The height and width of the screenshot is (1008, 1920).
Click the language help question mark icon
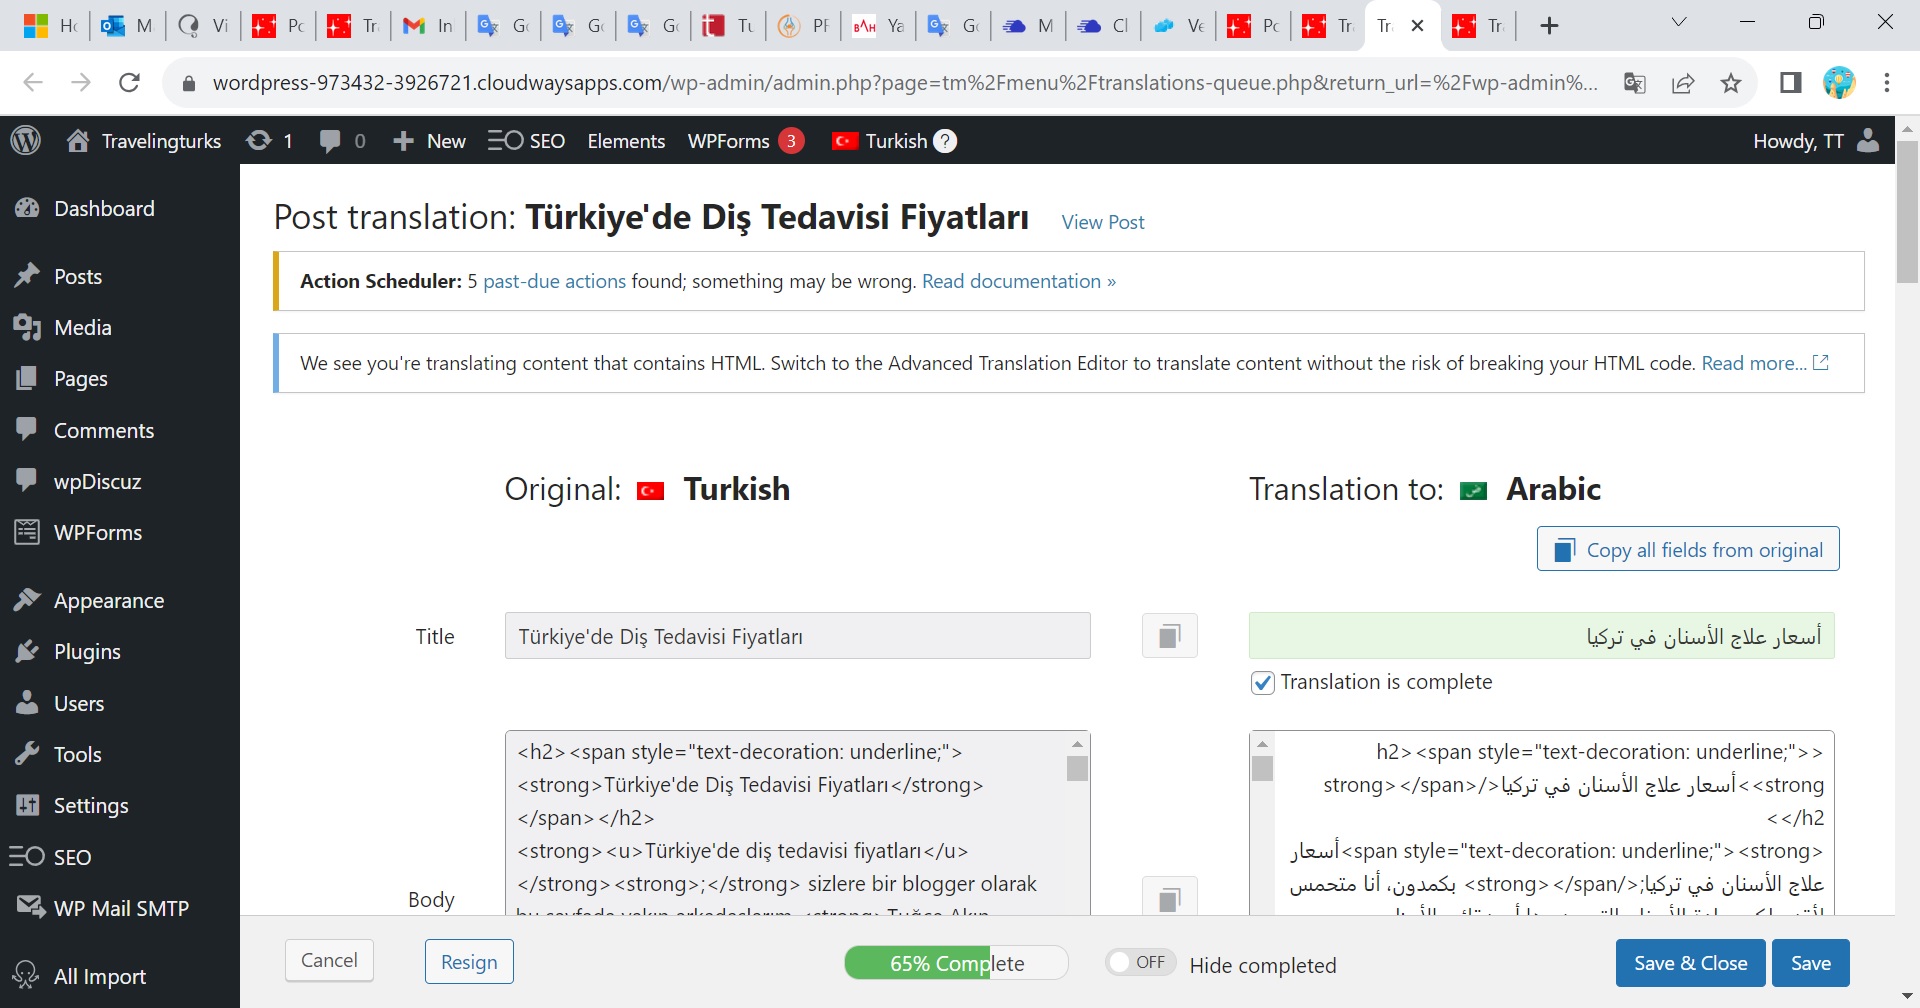[945, 141]
